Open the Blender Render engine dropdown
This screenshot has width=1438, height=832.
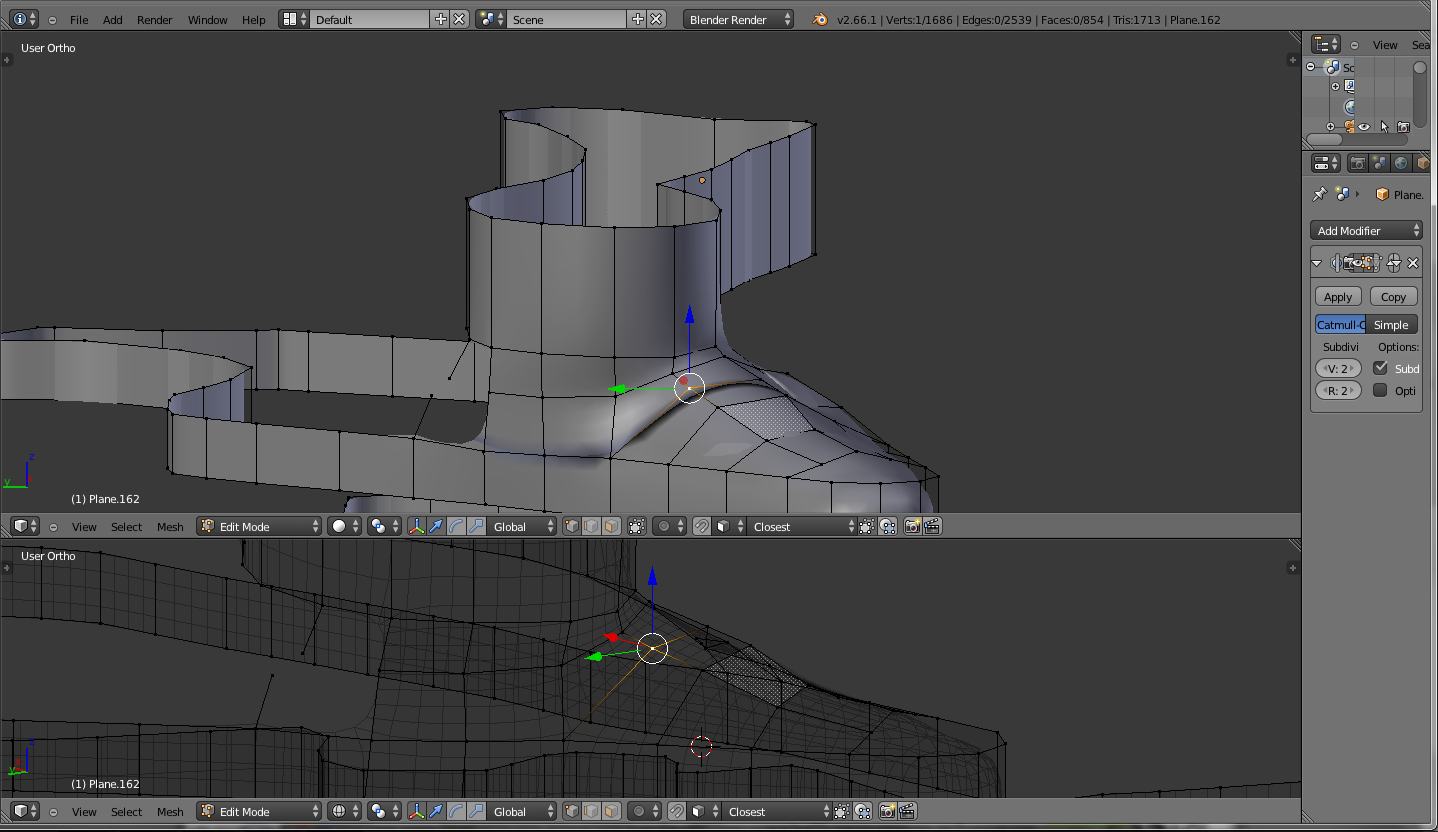[x=739, y=19]
